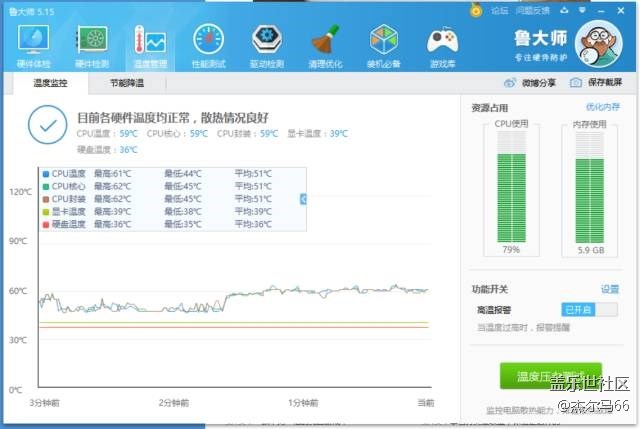The height and width of the screenshot is (429, 640).
Task: Open the 性能测试 performance test gauge icon
Action: 208,44
